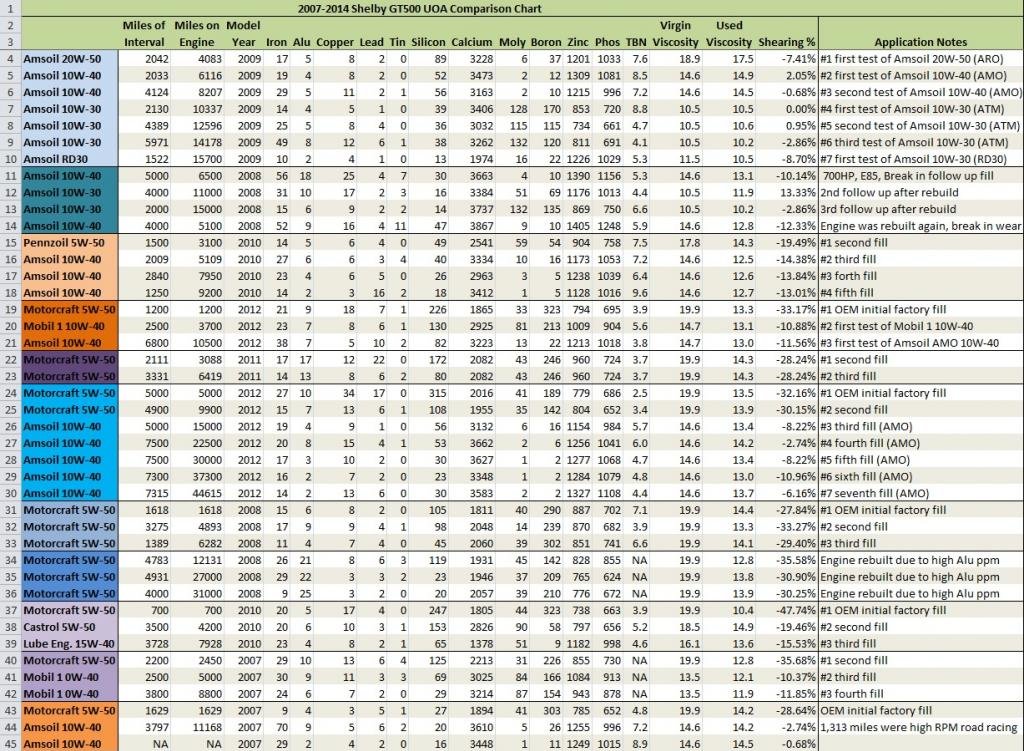Viewport: 1024px width, 751px height.
Task: Click the 'Lube Eng. 15W-40' cell
Action: [x=69, y=643]
